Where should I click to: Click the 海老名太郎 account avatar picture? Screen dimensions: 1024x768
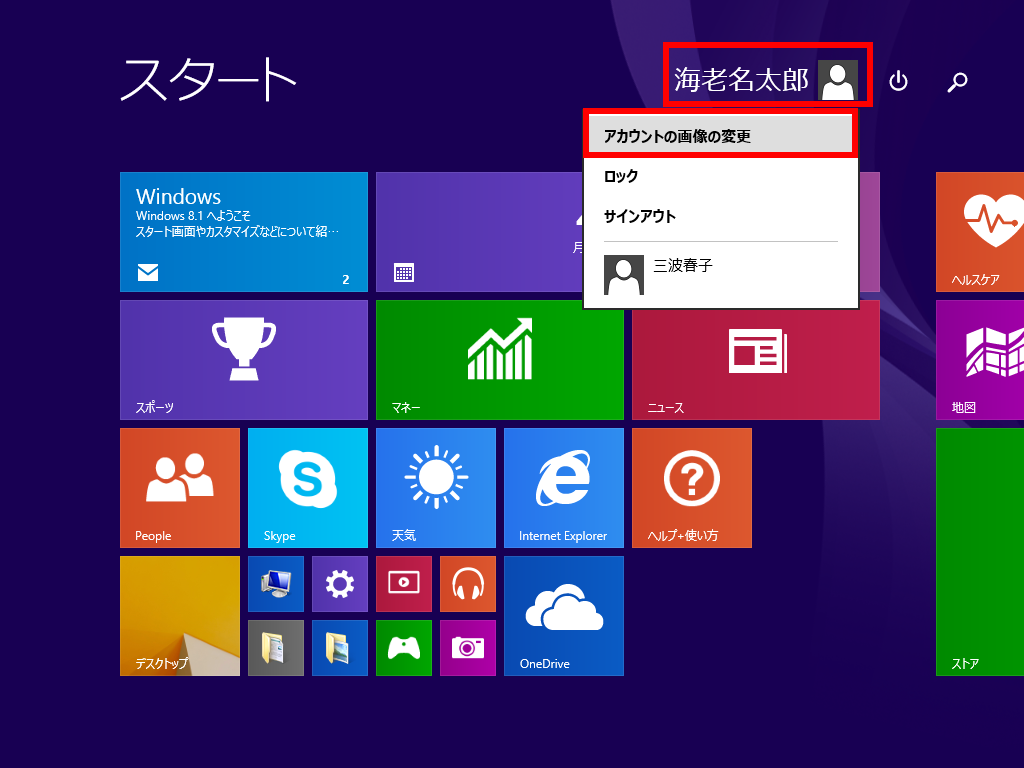coord(838,80)
